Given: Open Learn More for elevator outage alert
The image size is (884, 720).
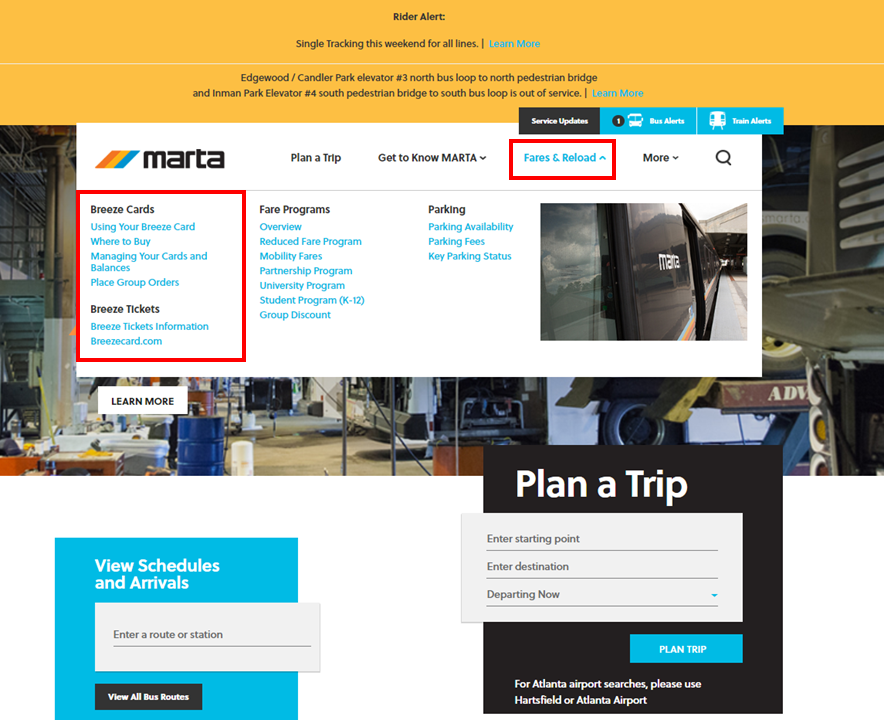Looking at the screenshot, I should click(x=617, y=93).
